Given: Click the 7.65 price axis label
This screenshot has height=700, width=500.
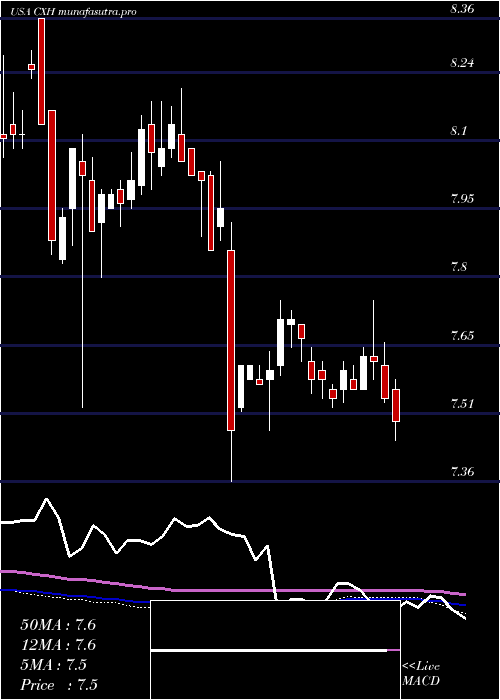Looking at the screenshot, I should (462, 336).
